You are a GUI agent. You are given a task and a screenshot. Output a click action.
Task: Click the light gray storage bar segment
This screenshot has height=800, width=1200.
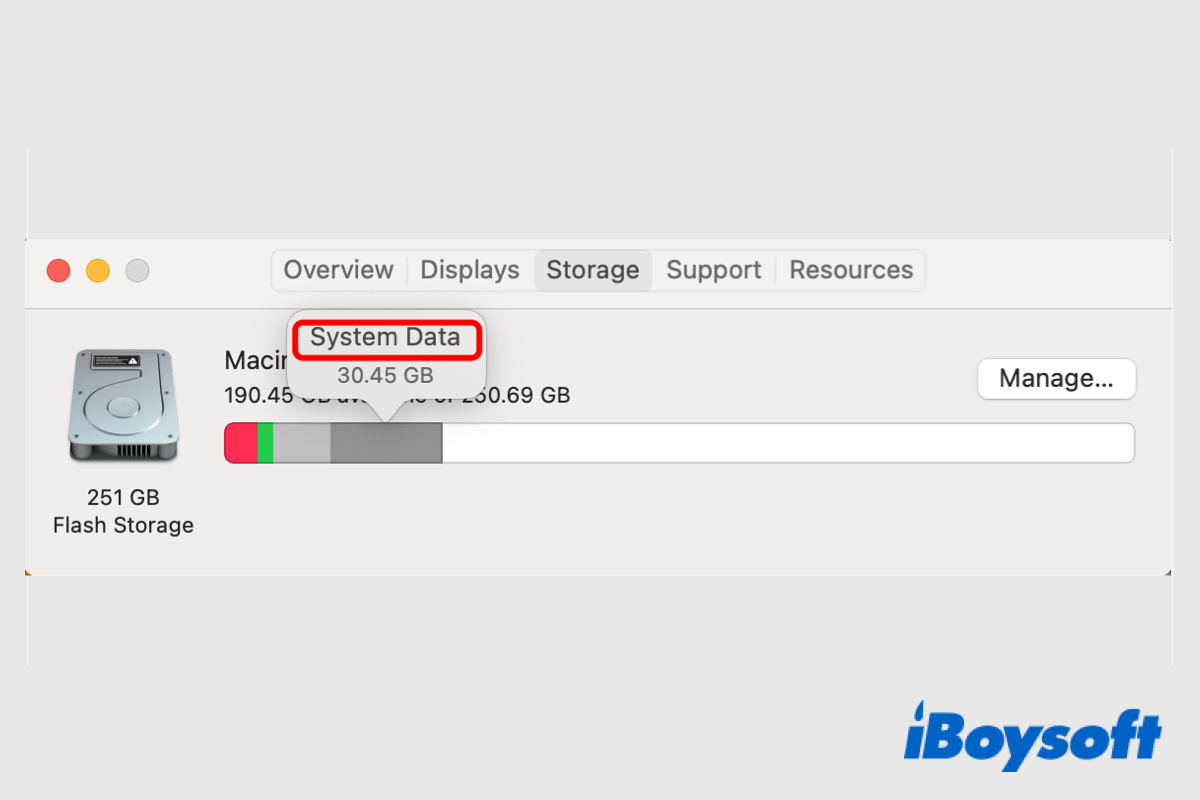[x=301, y=443]
